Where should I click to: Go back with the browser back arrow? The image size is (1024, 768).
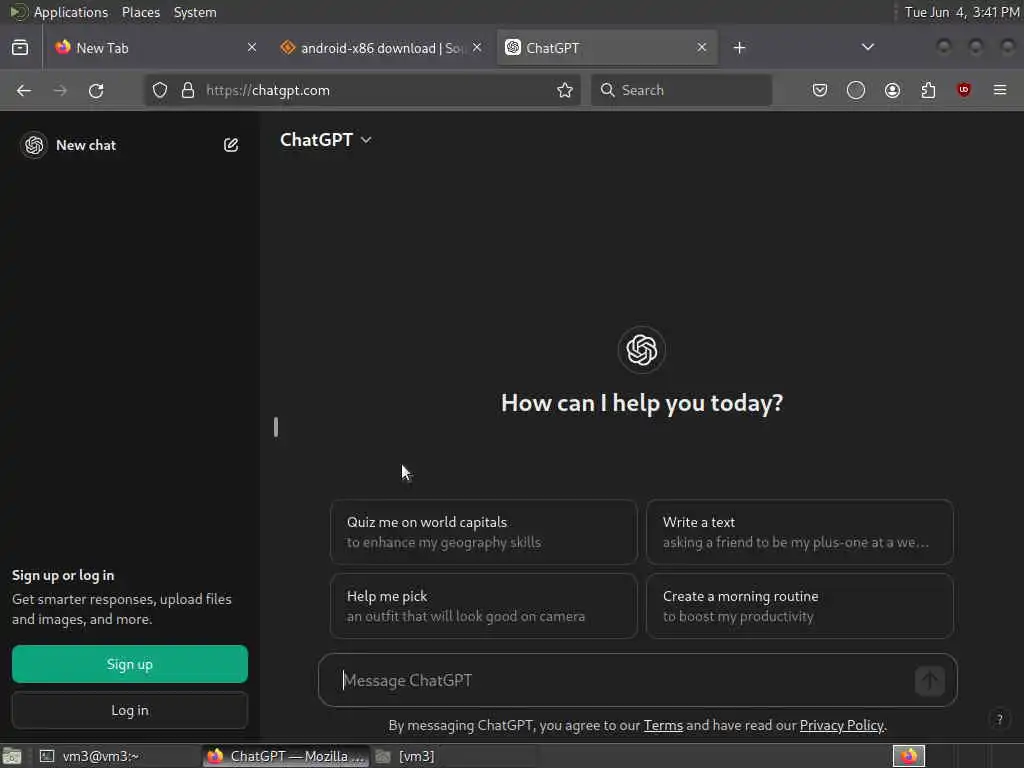pyautogui.click(x=24, y=90)
